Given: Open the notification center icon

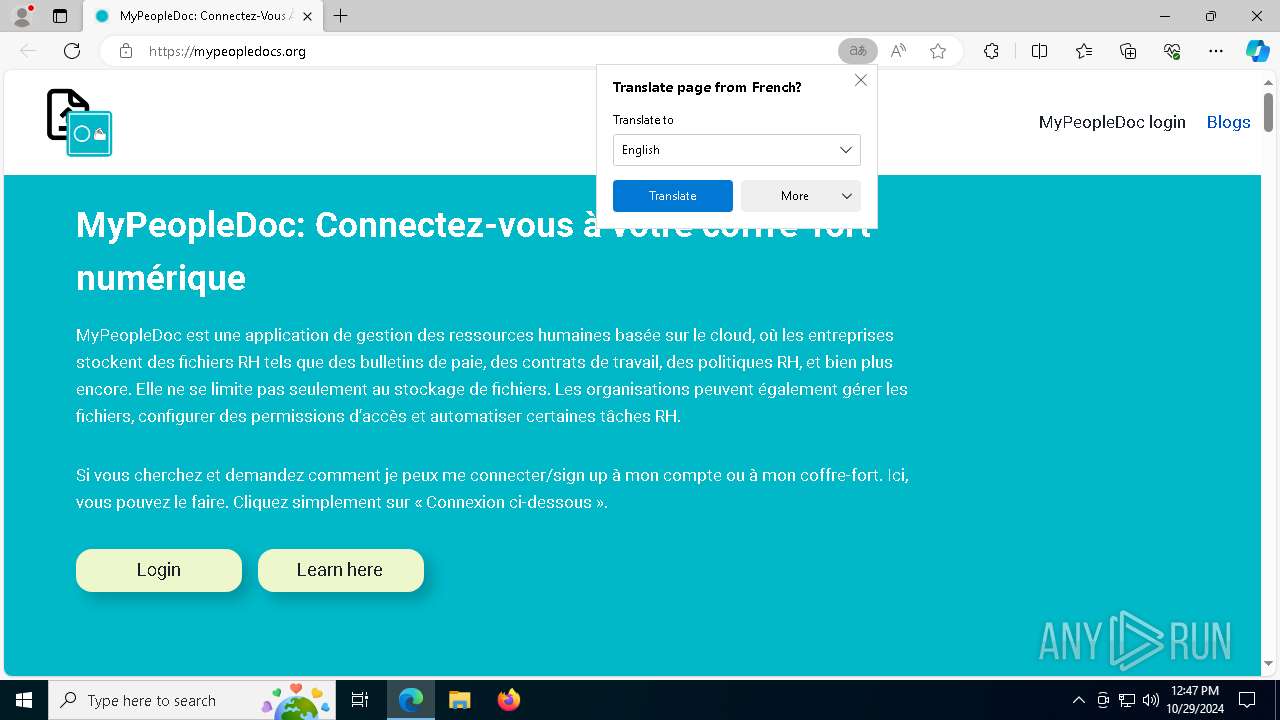Looking at the screenshot, I should pos(1247,700).
